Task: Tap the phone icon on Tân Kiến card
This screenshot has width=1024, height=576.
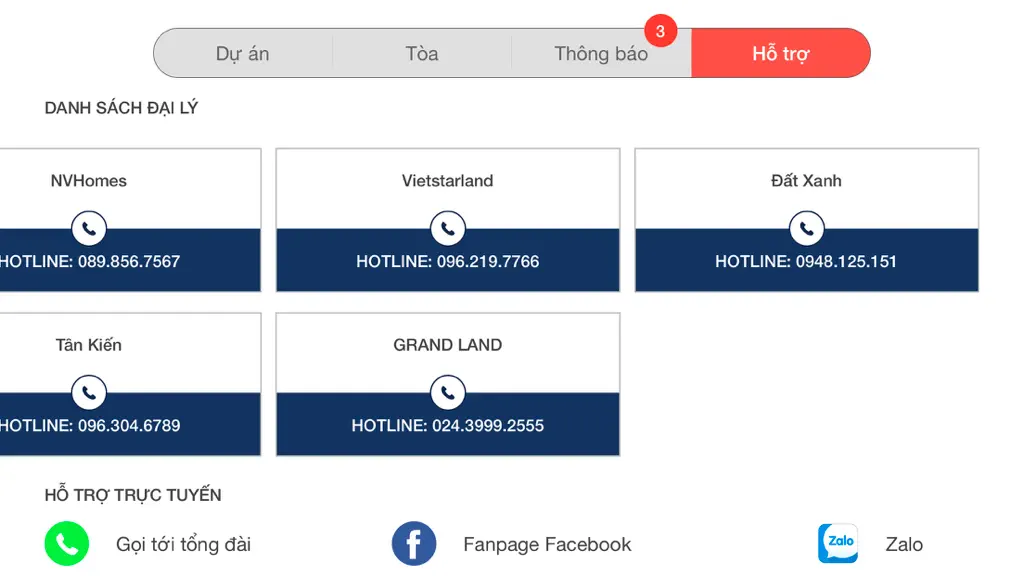Action: [x=89, y=392]
